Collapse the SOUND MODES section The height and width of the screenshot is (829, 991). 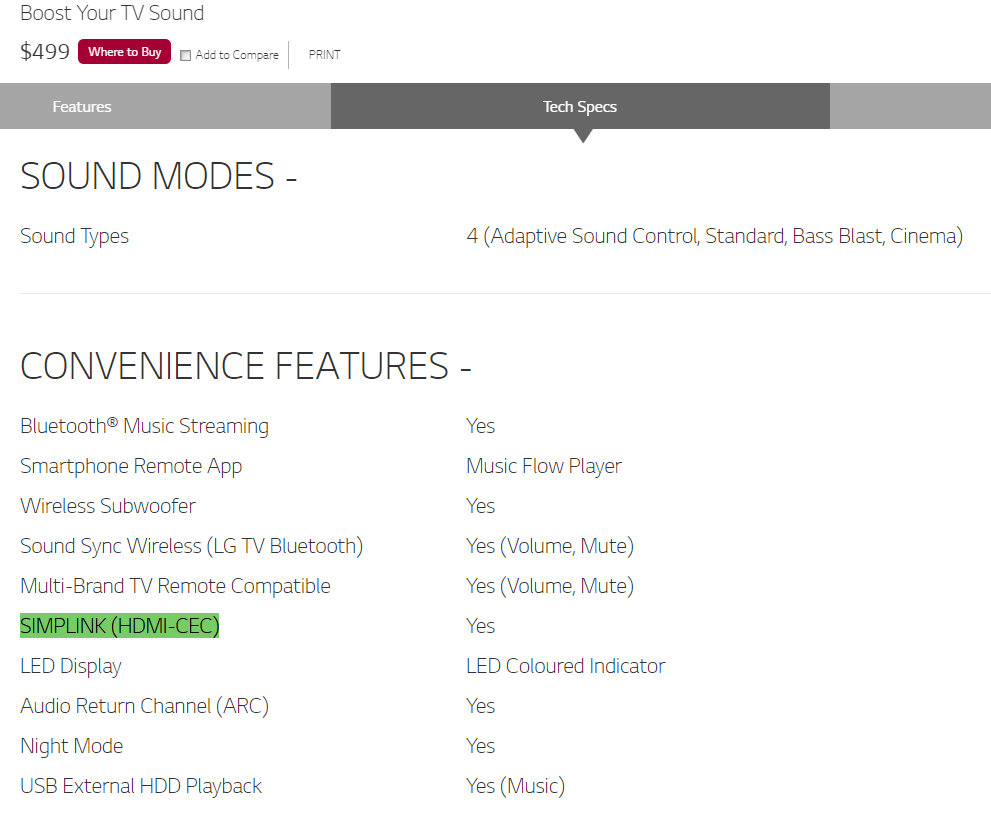(x=158, y=177)
